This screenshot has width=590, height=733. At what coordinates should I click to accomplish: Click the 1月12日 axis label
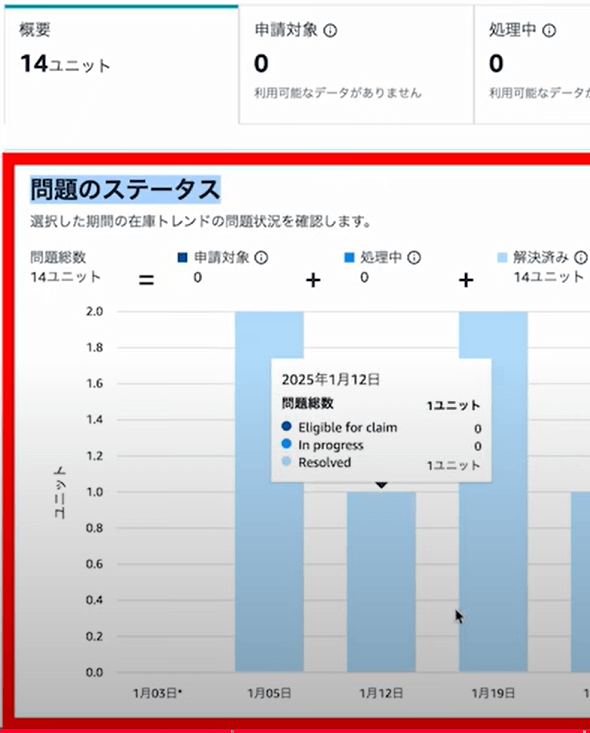tap(381, 693)
